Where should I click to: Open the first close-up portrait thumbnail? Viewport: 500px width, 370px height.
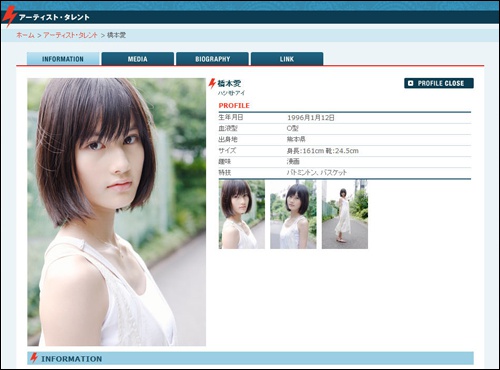(242, 214)
